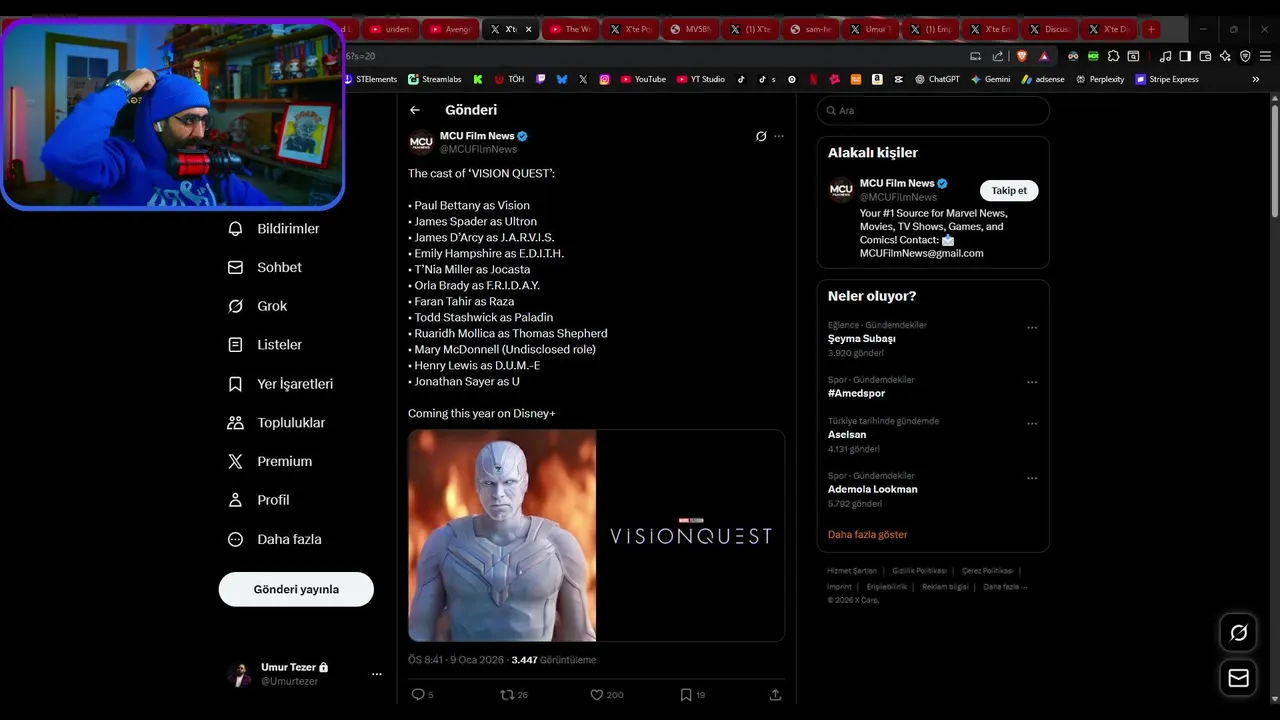Image resolution: width=1280 pixels, height=720 pixels.
Task: Switch to the MV5BM browser tab
Action: [689, 29]
